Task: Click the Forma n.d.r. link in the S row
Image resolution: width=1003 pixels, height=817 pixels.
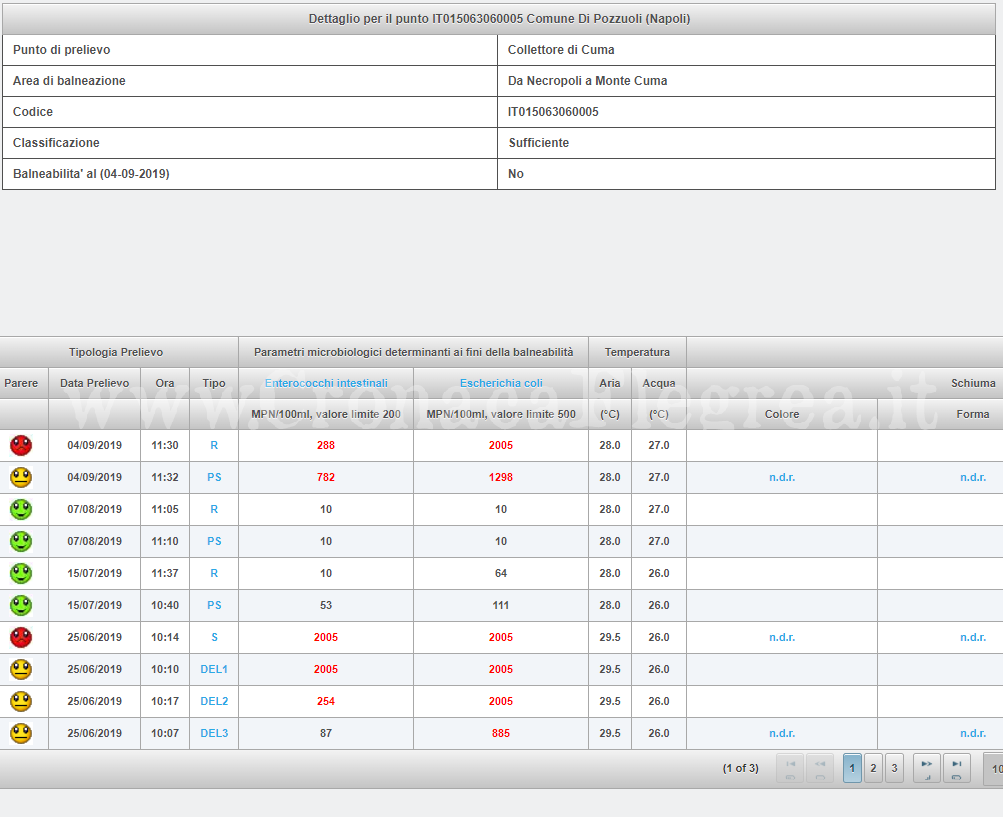Action: coord(973,637)
